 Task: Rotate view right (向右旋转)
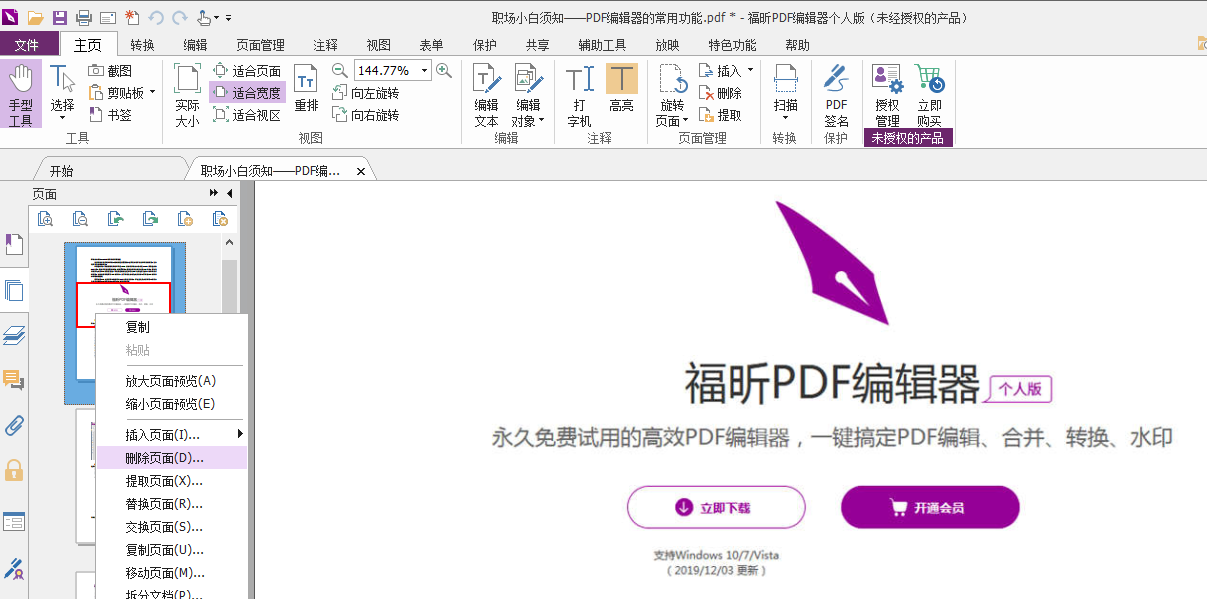point(366,115)
